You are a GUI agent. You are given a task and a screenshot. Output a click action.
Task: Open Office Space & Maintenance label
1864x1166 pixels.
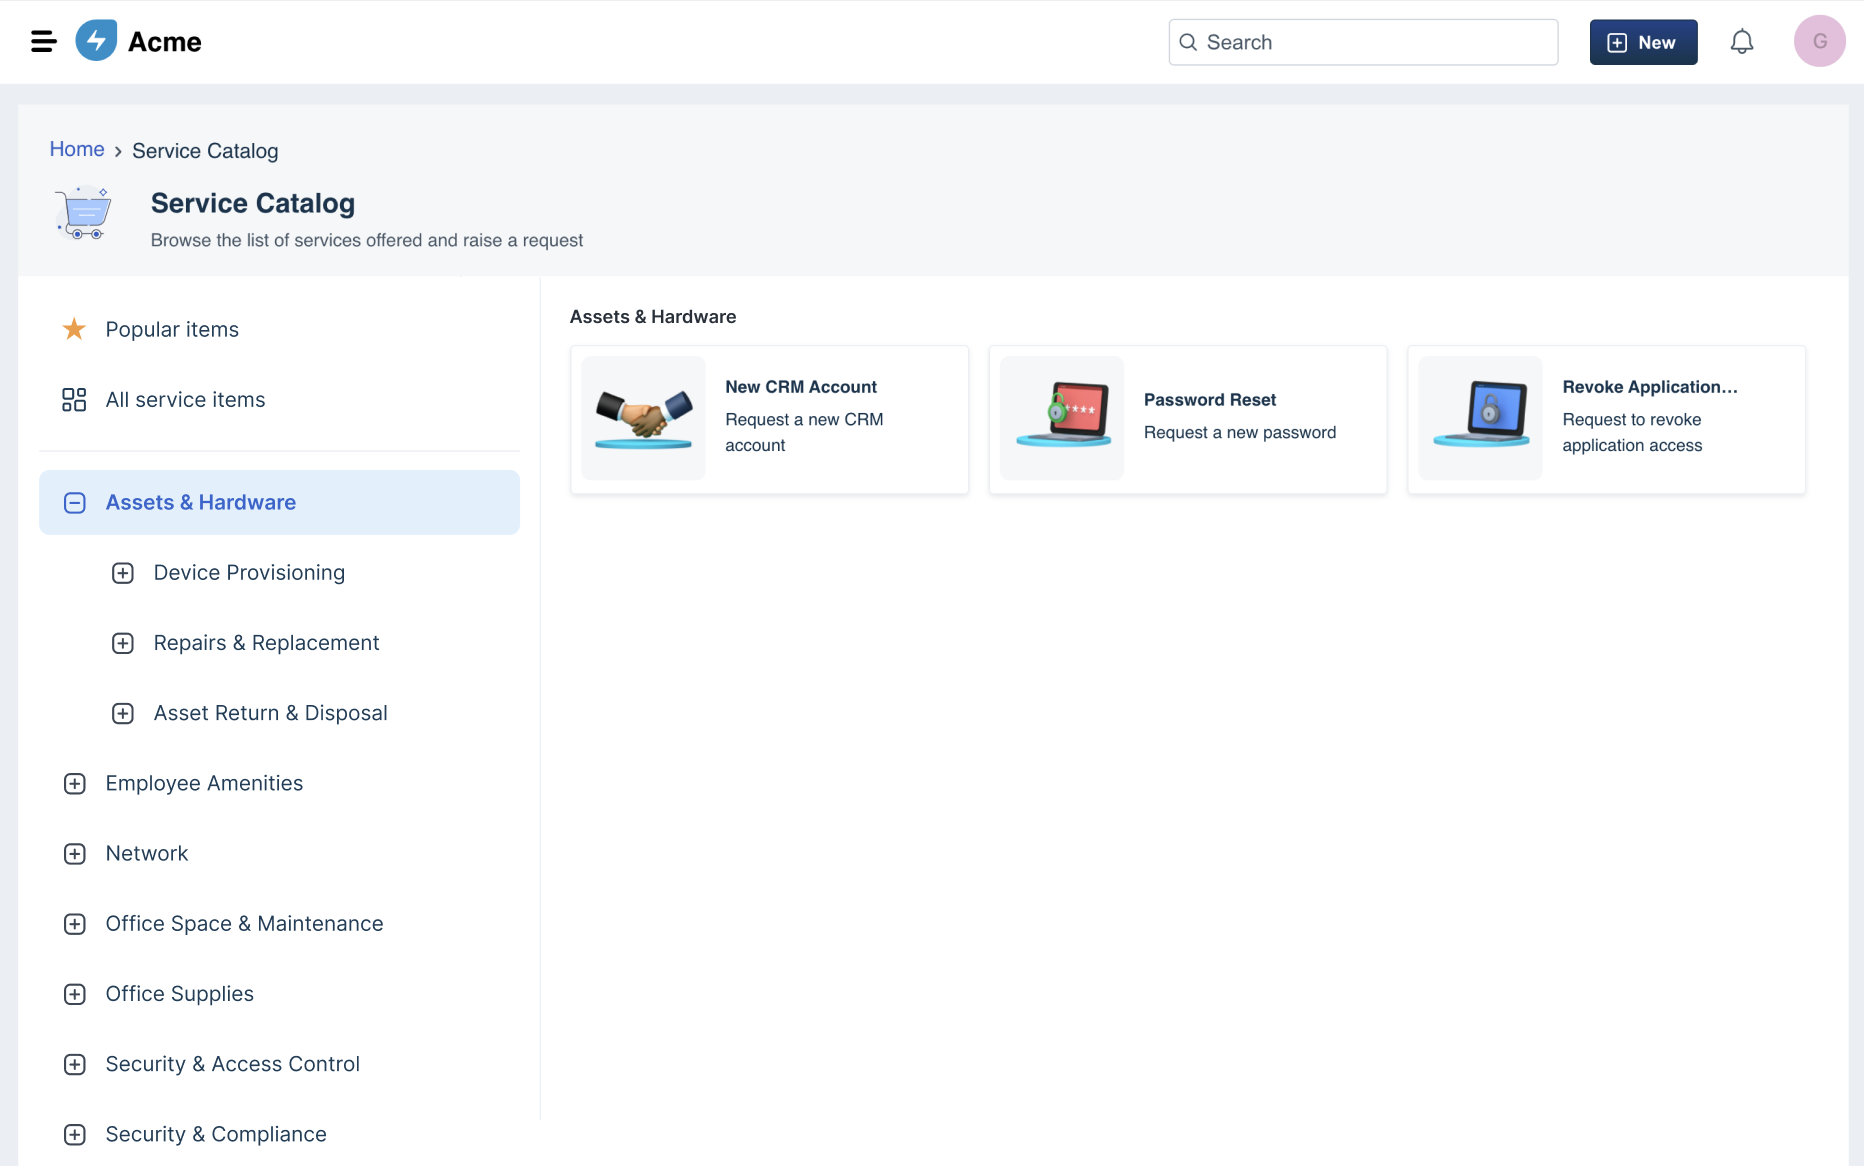click(x=244, y=924)
